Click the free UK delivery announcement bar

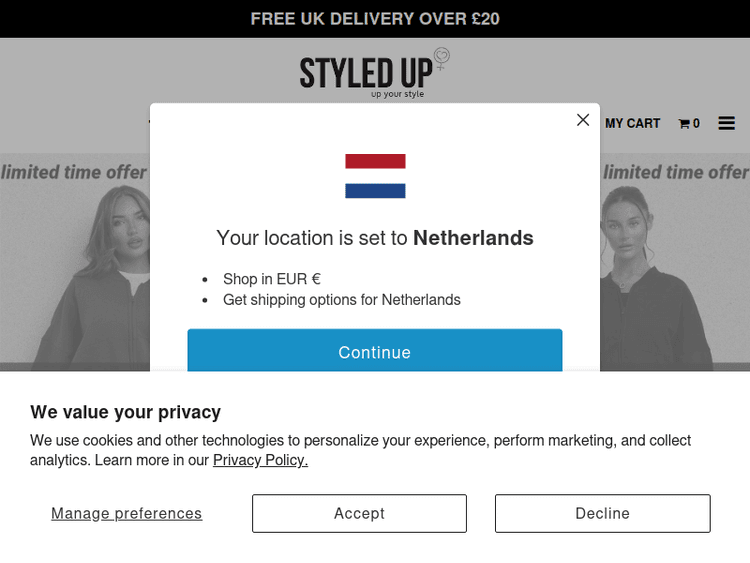[x=375, y=19]
